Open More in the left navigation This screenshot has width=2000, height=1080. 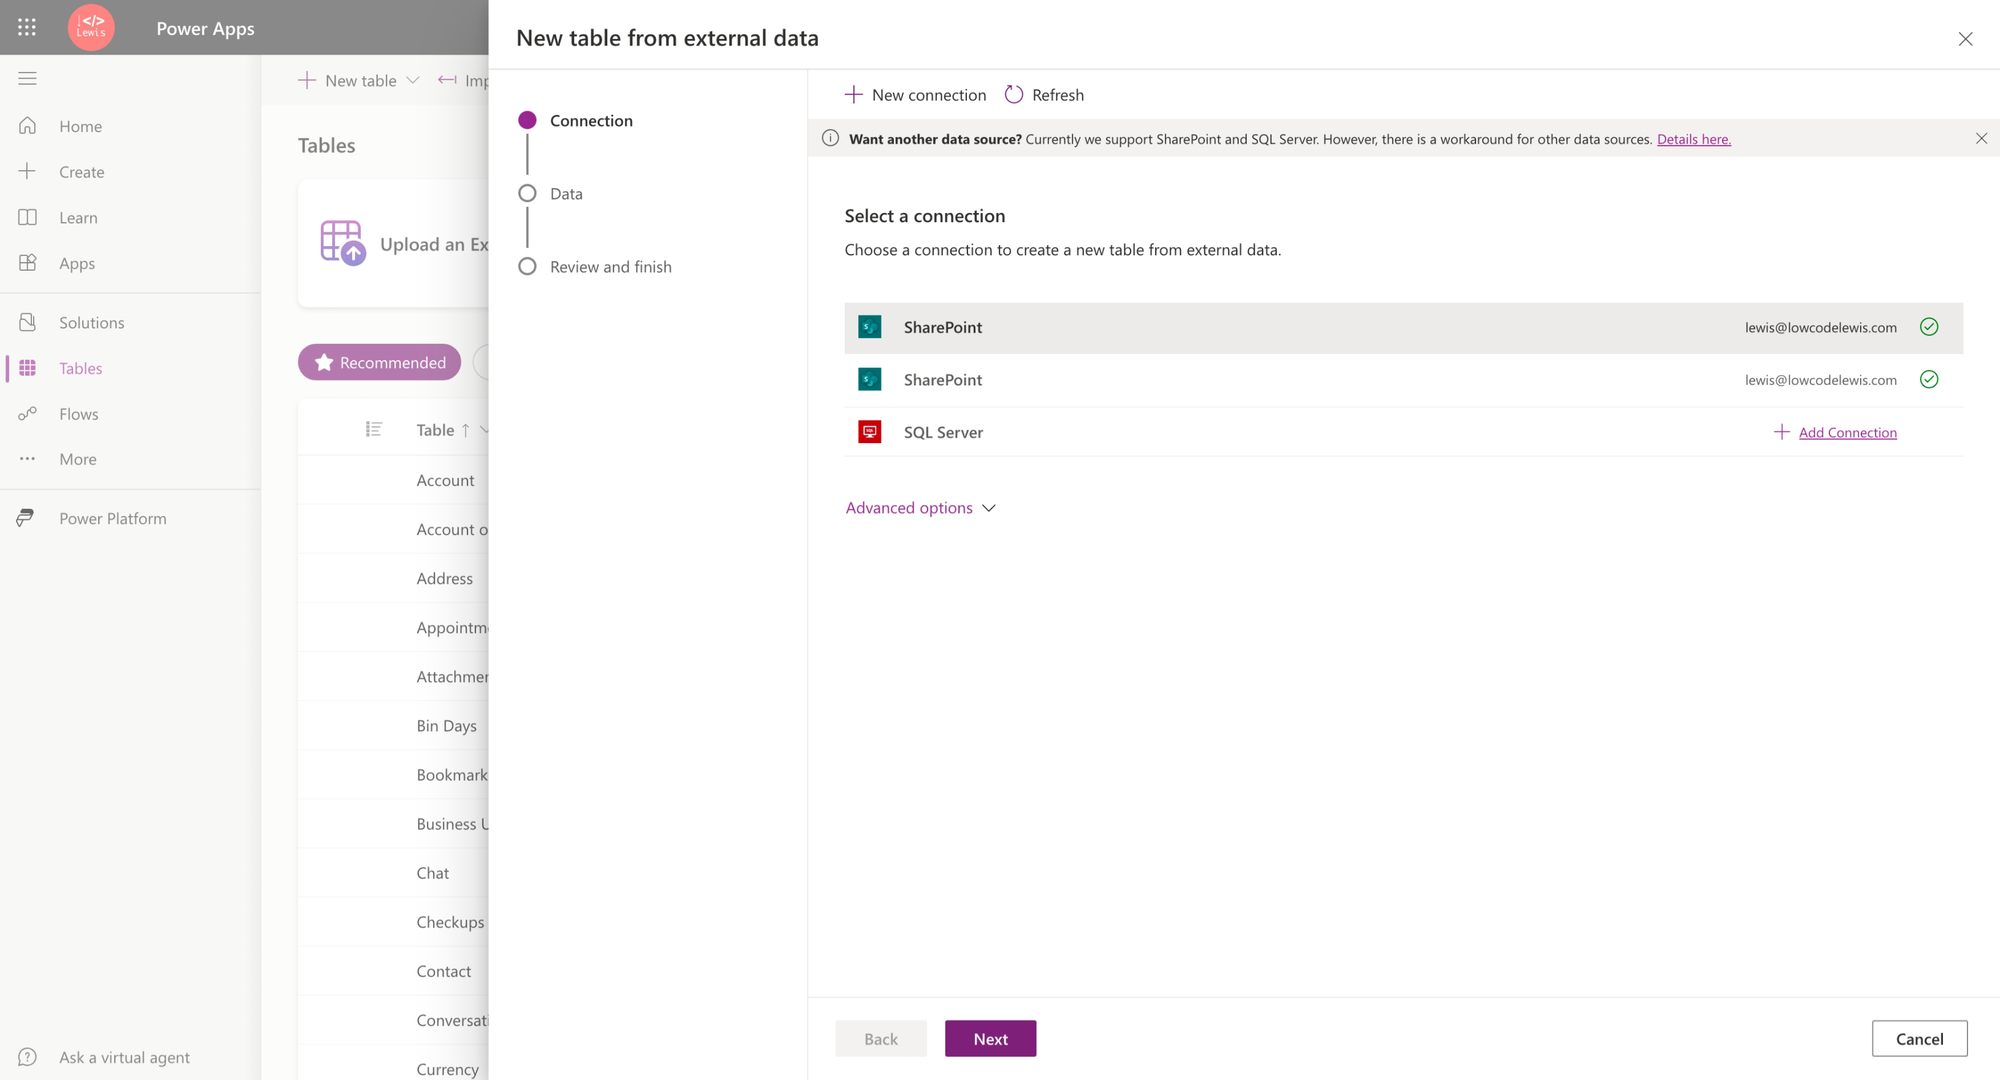point(77,459)
